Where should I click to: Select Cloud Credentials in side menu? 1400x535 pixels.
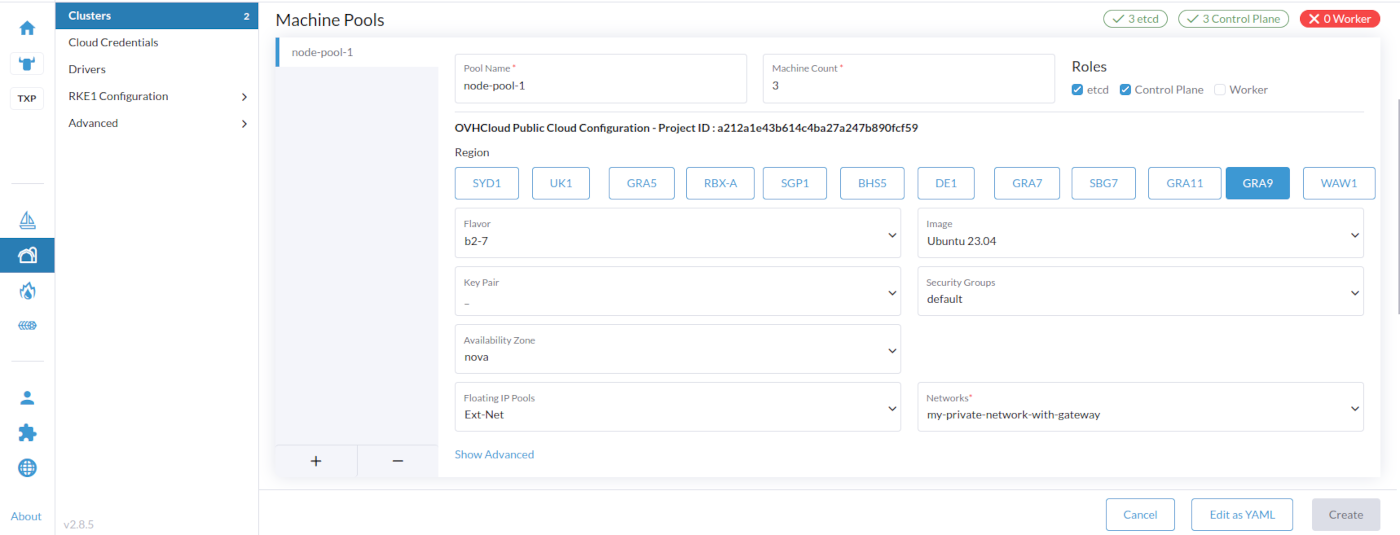[113, 43]
